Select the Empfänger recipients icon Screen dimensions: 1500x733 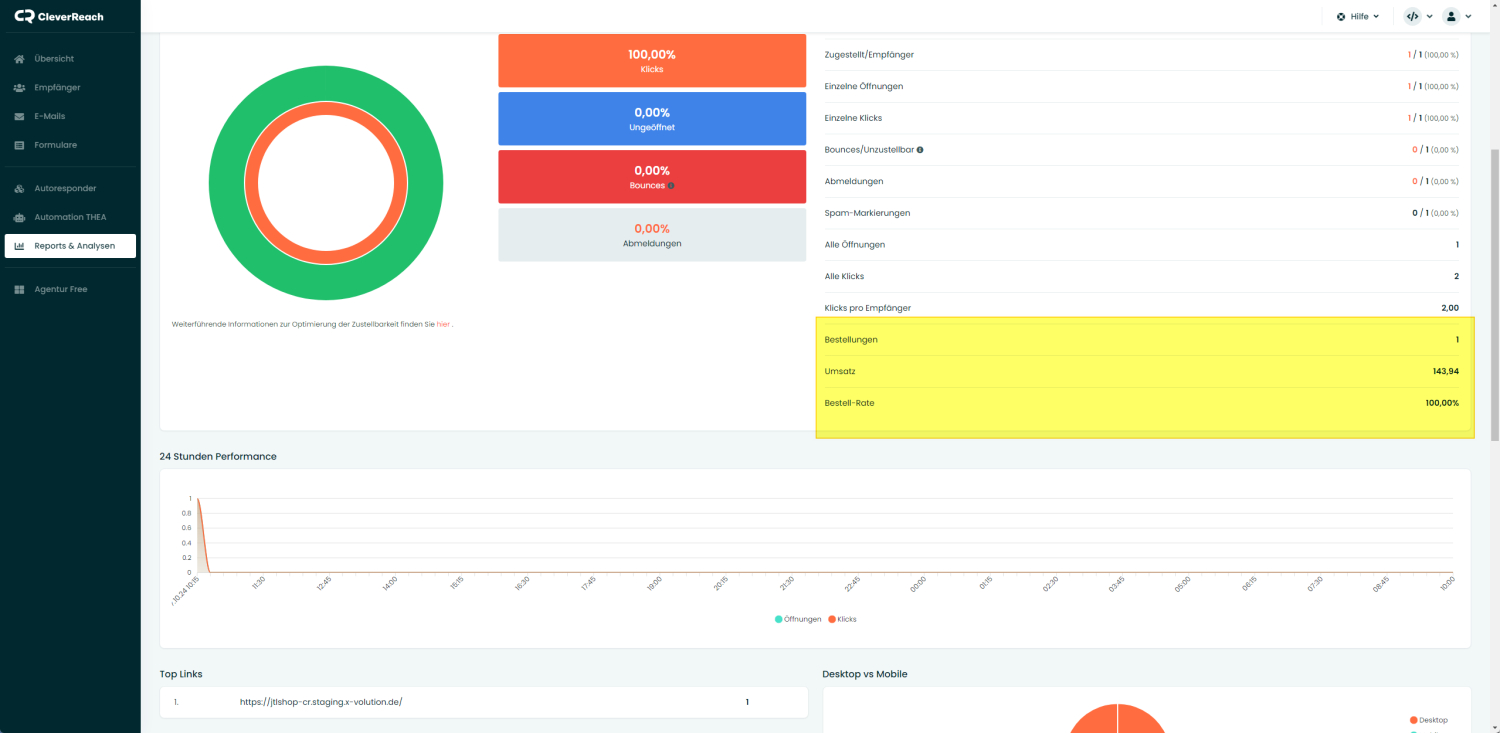pyautogui.click(x=18, y=87)
